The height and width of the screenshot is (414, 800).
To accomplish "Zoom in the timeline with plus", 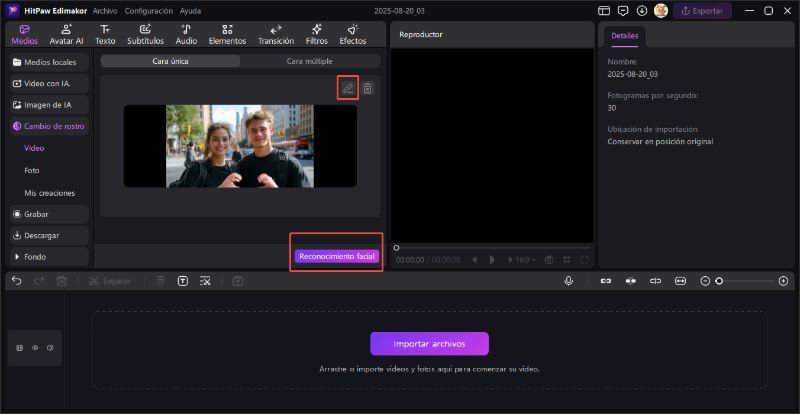I will click(784, 281).
